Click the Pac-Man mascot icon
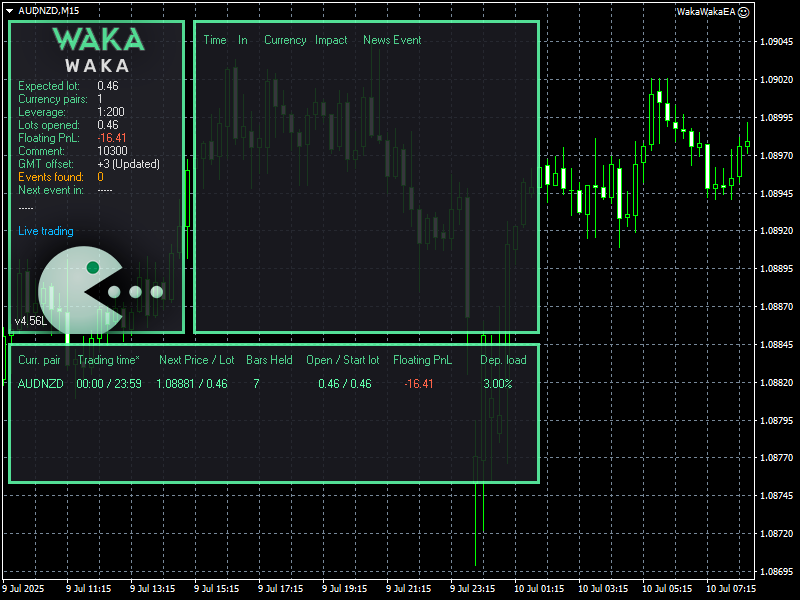 pyautogui.click(x=78, y=291)
